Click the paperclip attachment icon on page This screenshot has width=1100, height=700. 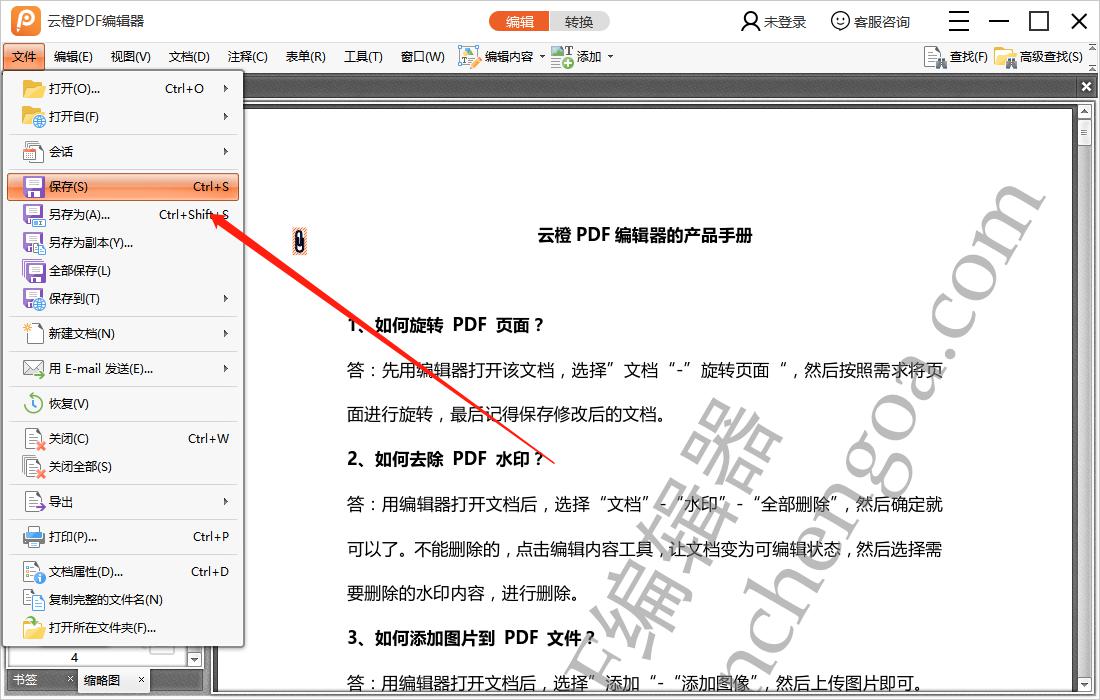click(x=300, y=241)
